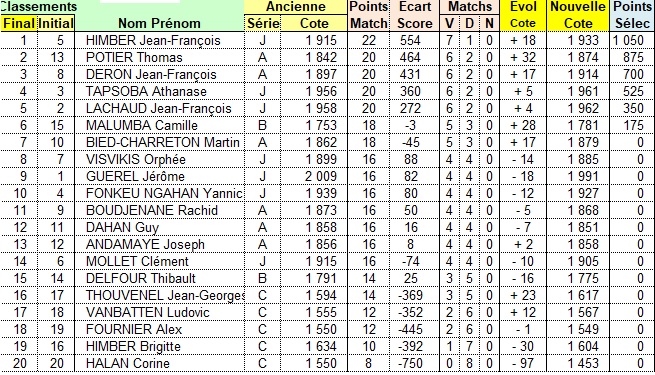Select the Evol Cote yellow header
Viewport: 655px width, 375px height.
(x=523, y=15)
